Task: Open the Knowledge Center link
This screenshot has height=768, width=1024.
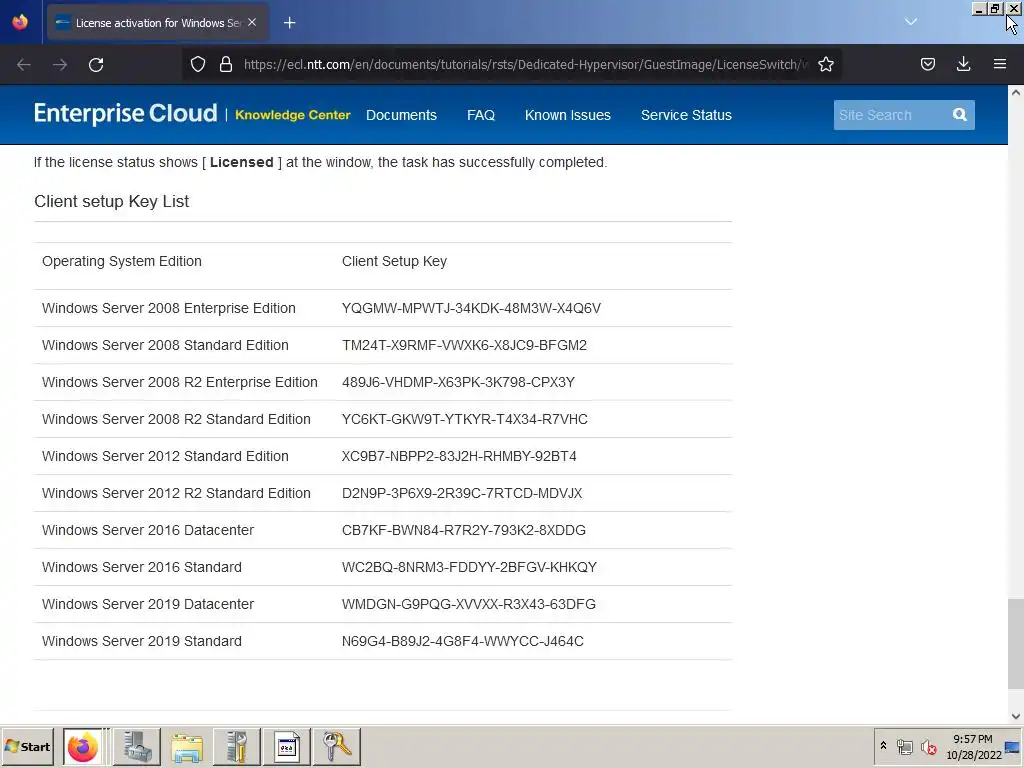Action: [x=293, y=115]
